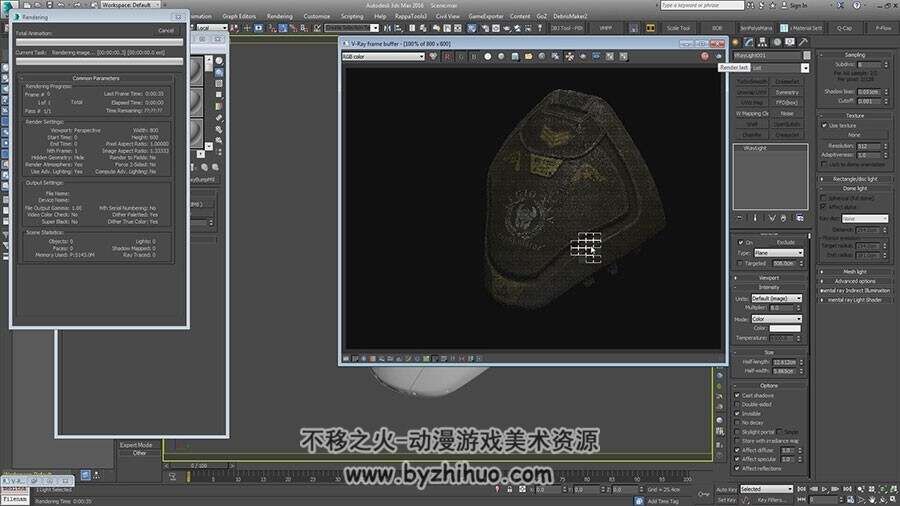Viewport: 900px width, 506px height.
Task: Switch frame buffer to alpha channel (white circle)
Action: (487, 56)
